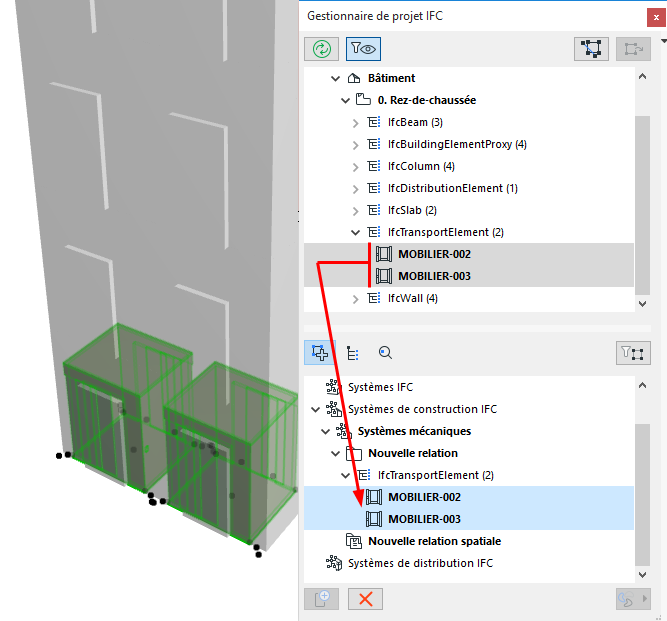Toggle the filter visibility eye button
The height and width of the screenshot is (621, 667).
point(363,49)
